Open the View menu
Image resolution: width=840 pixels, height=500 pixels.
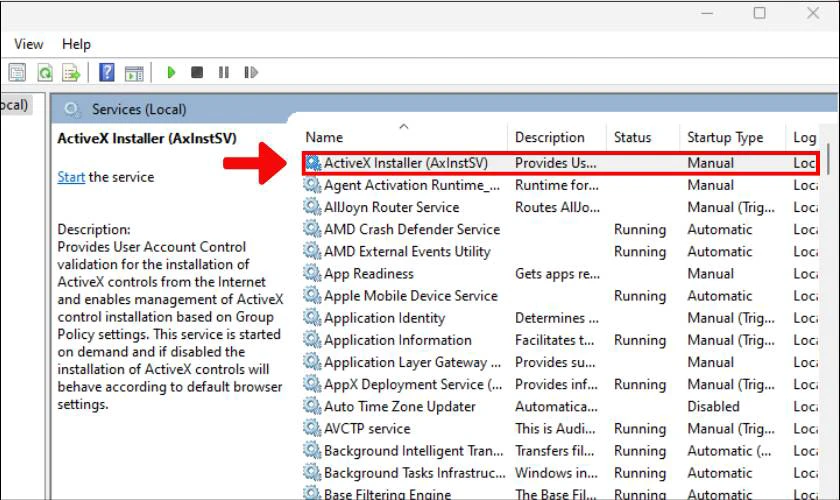pos(28,44)
